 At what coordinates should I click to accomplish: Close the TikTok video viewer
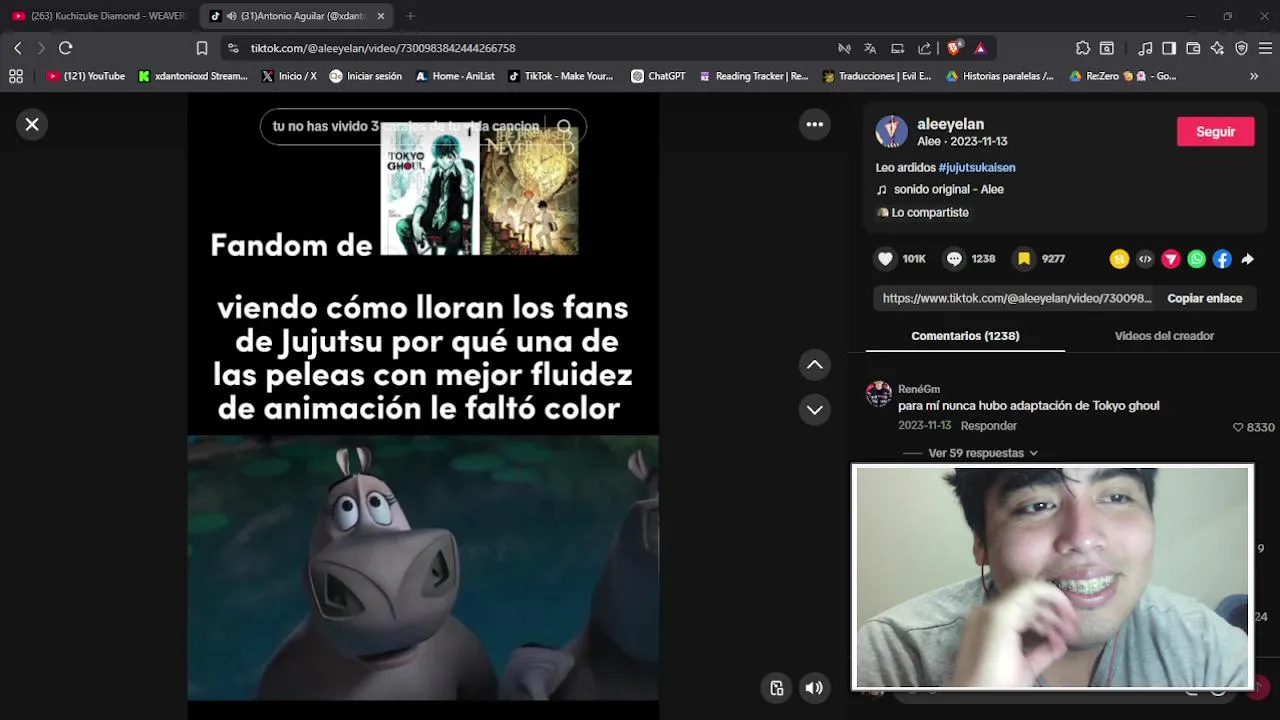pos(32,124)
